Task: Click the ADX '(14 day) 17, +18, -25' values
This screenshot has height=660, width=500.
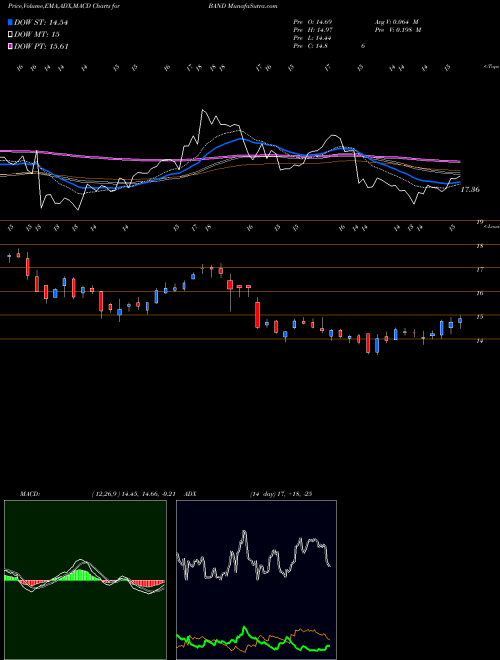Action: tap(281, 494)
